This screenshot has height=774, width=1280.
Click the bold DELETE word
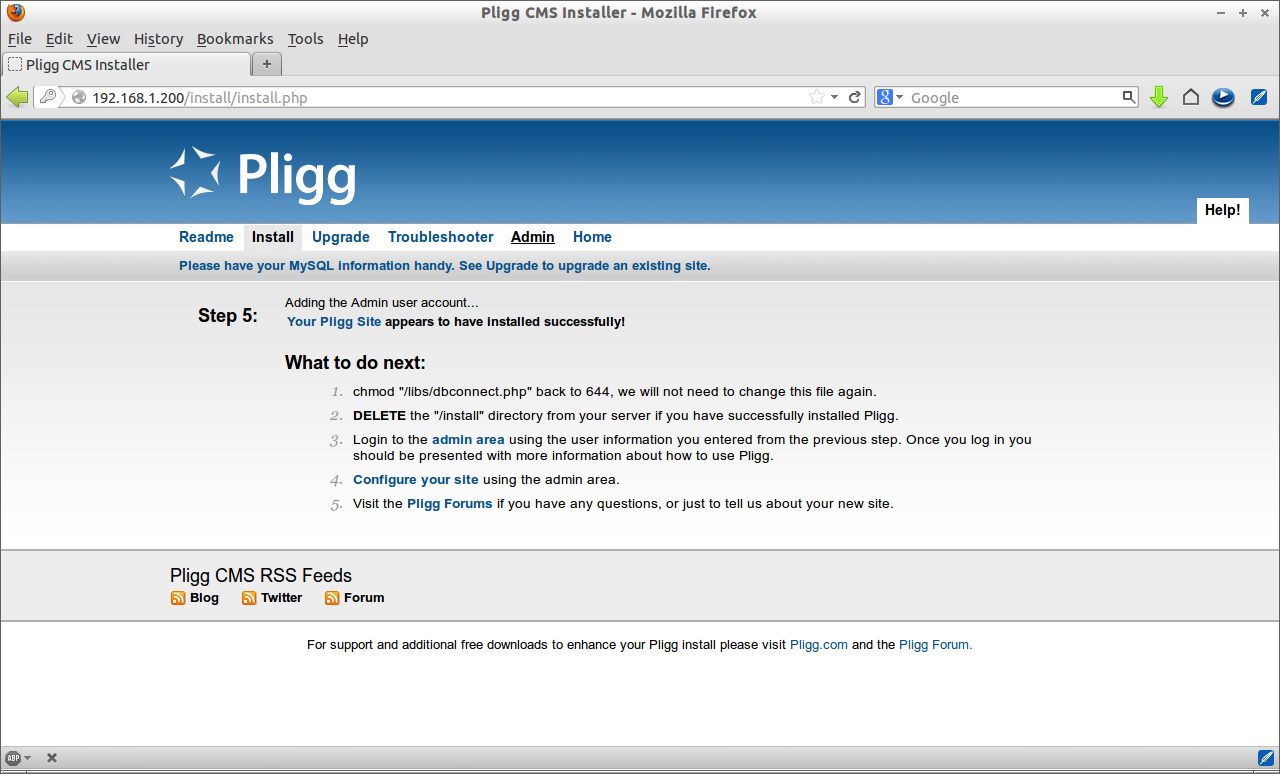pyautogui.click(x=379, y=416)
